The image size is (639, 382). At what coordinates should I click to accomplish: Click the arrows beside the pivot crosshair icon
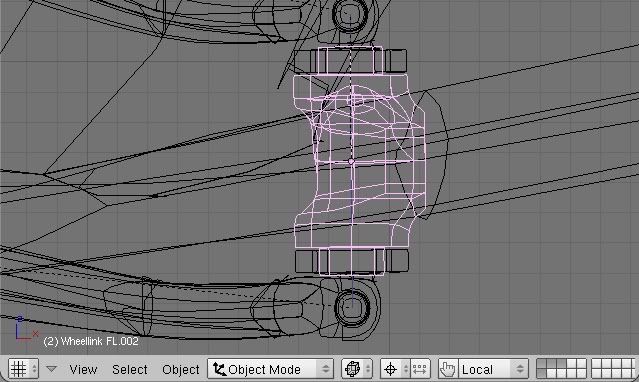coord(405,369)
